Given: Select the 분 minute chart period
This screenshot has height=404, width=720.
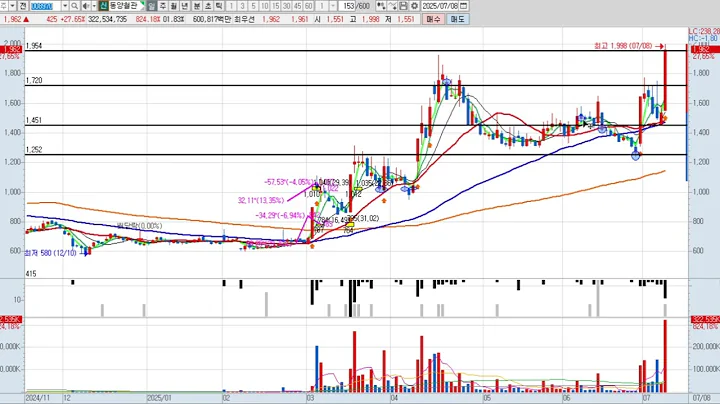Looking at the screenshot, I should 197,6.
